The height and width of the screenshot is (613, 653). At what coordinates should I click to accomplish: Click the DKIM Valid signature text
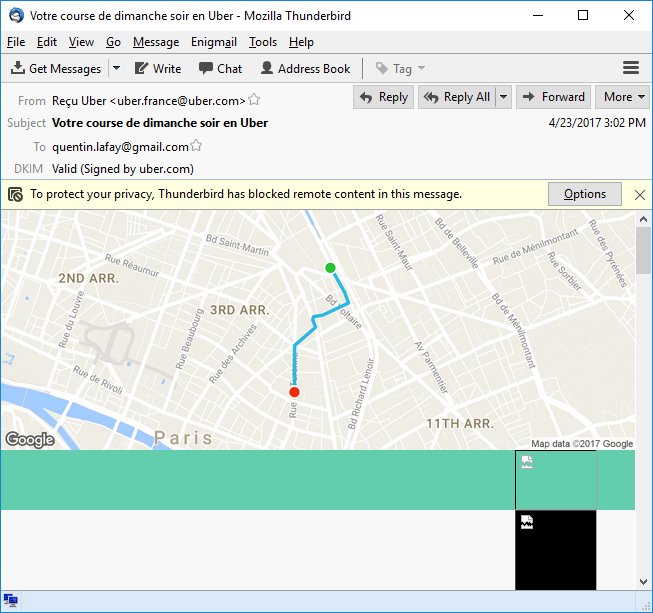[x=123, y=169]
